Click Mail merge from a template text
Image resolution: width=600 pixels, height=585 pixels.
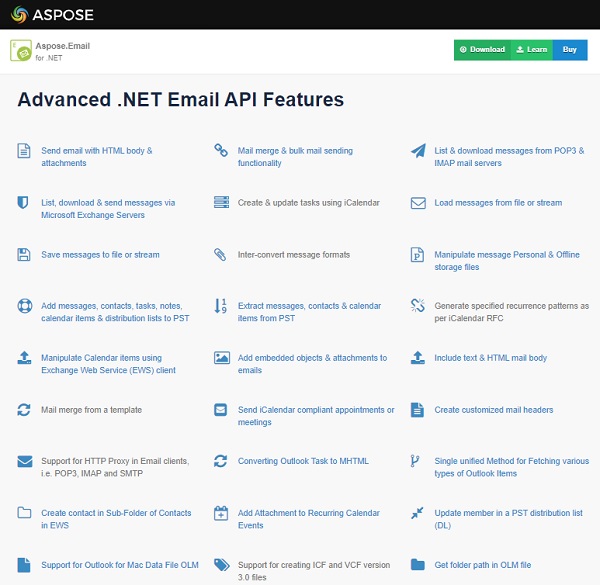pos(91,410)
